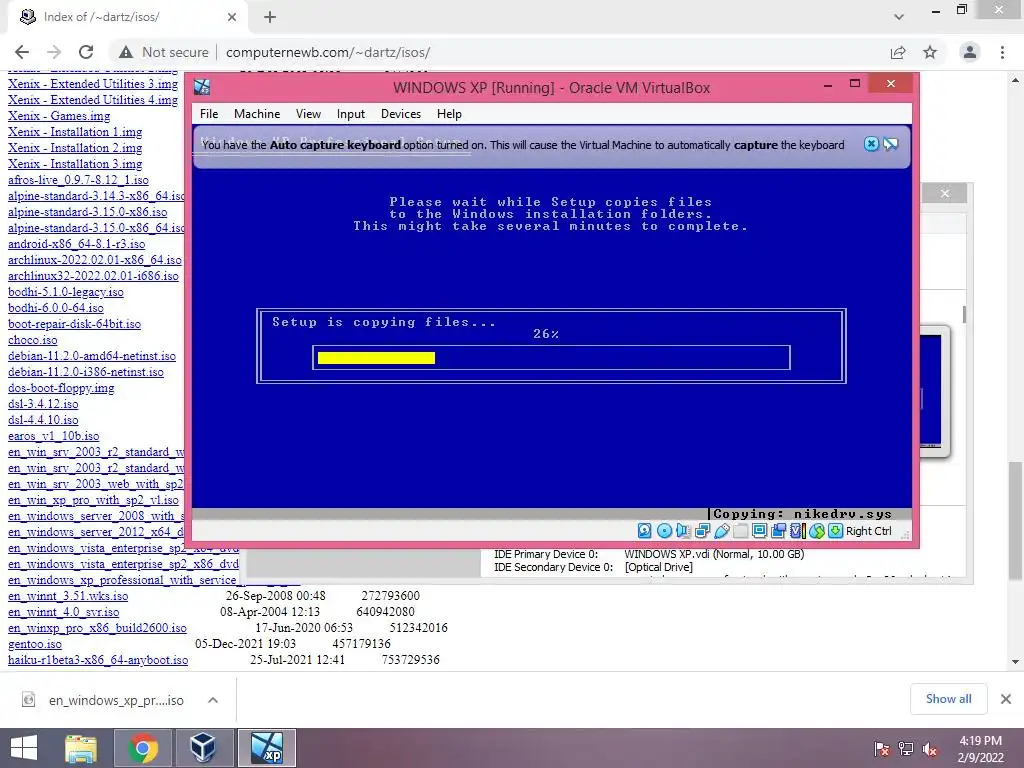
Task: Open the dsl-4.4.10.iso link
Action: click(x=43, y=420)
